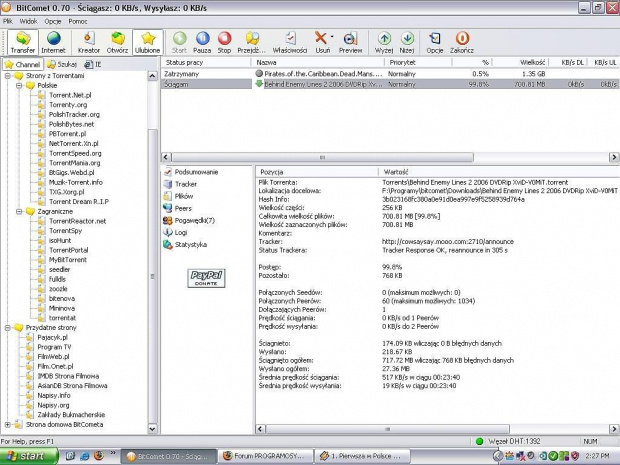Viewport: 620px width, 465px height.
Task: Open the Pomoc menu
Action: click(x=78, y=21)
